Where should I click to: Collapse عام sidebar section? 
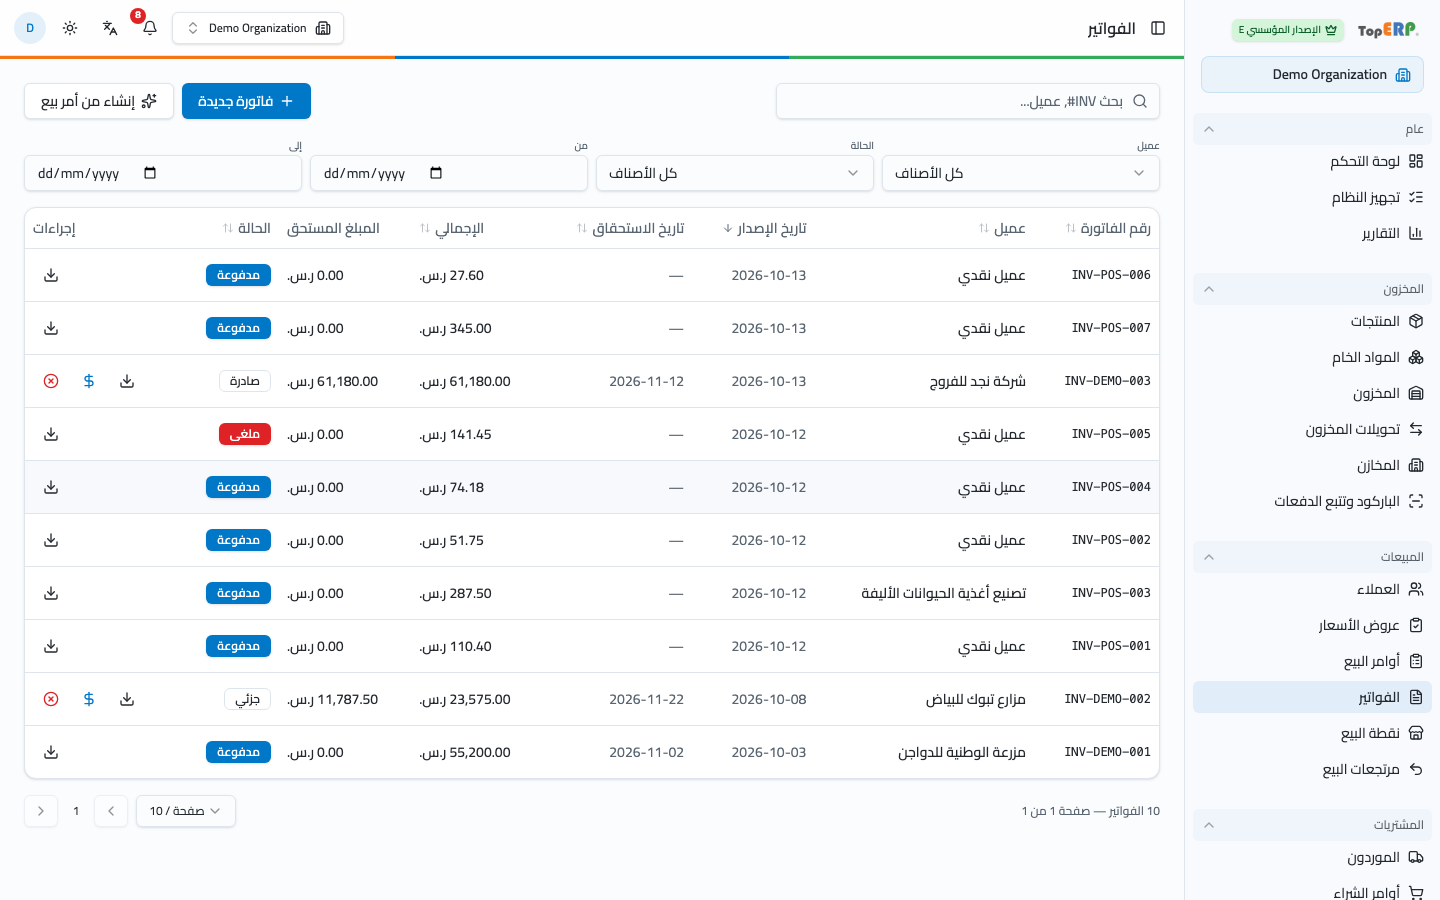click(1312, 129)
